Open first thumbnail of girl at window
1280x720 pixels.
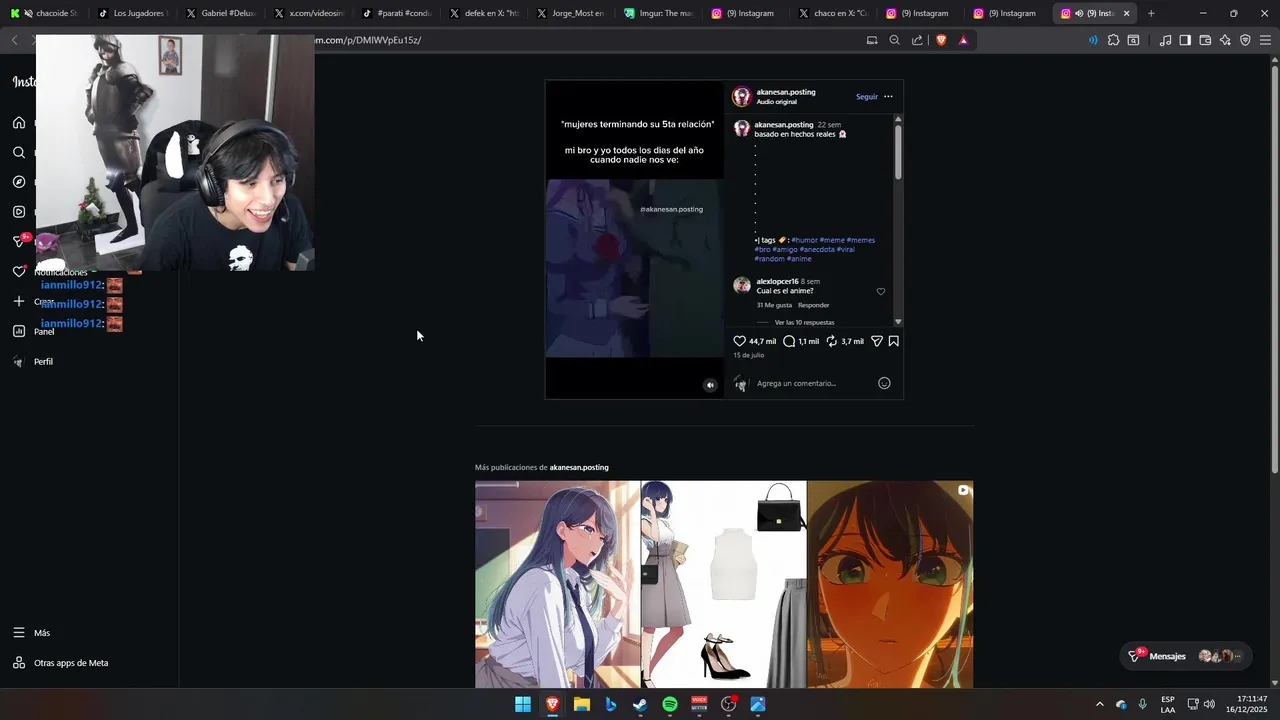[557, 584]
